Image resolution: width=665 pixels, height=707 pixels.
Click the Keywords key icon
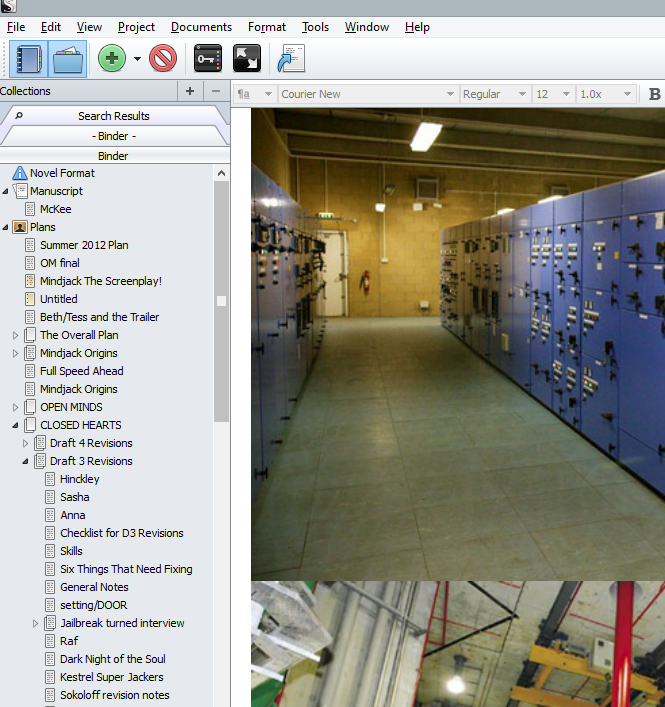tap(207, 59)
